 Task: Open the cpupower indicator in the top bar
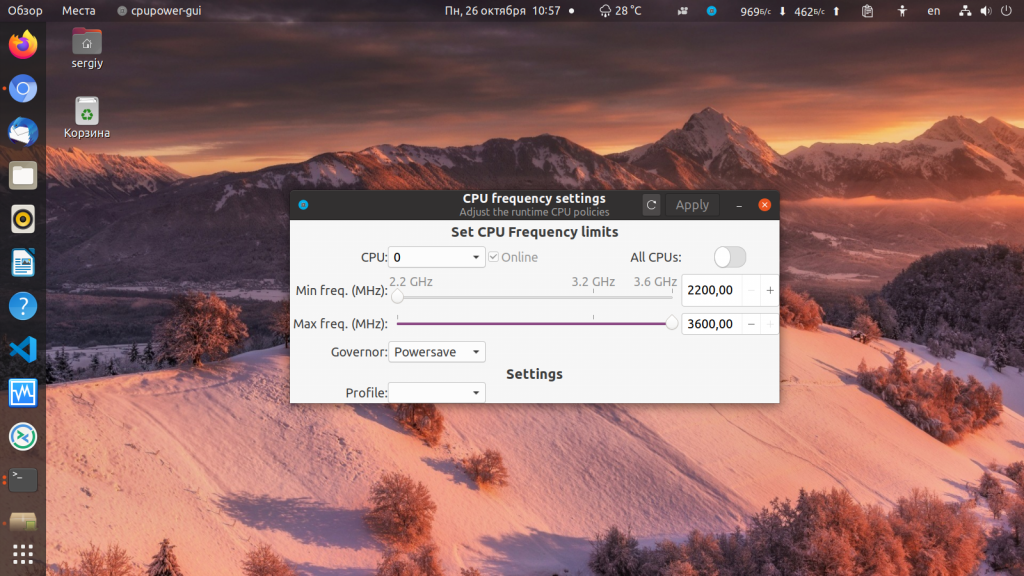click(x=711, y=11)
